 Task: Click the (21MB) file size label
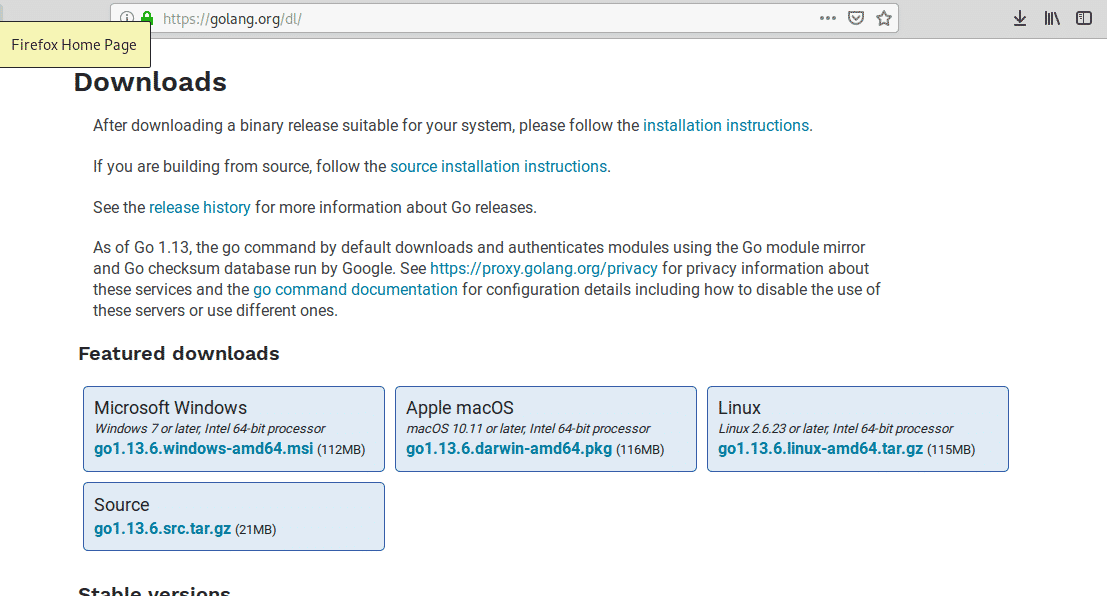256,530
